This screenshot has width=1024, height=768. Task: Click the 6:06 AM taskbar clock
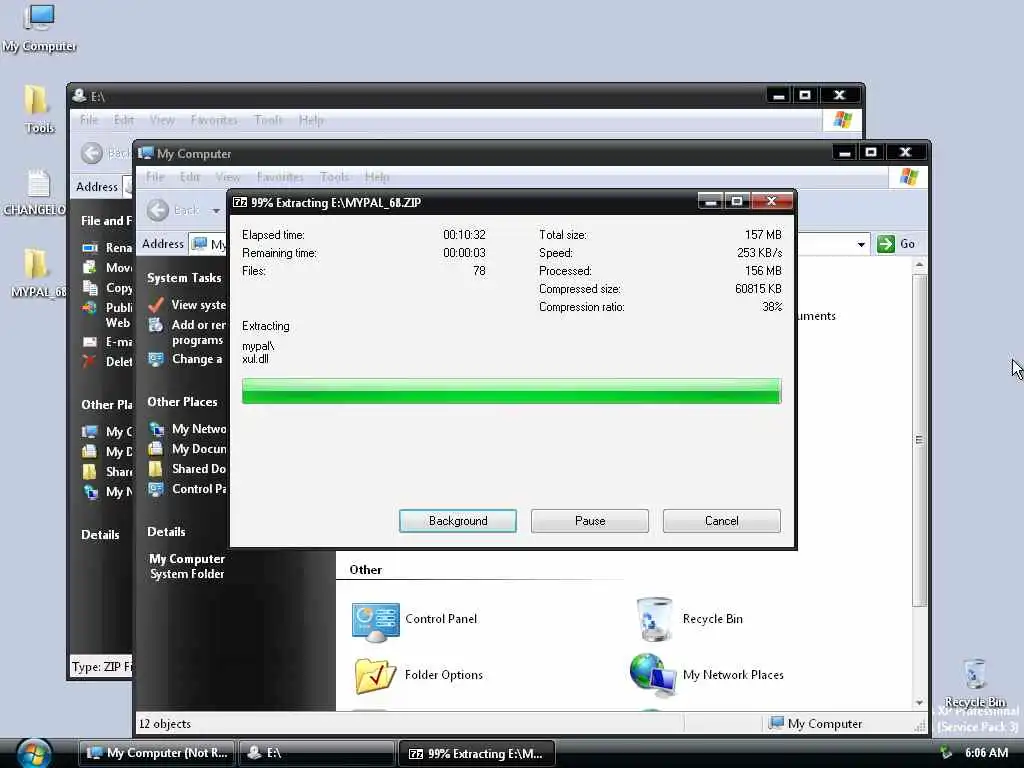tap(986, 753)
